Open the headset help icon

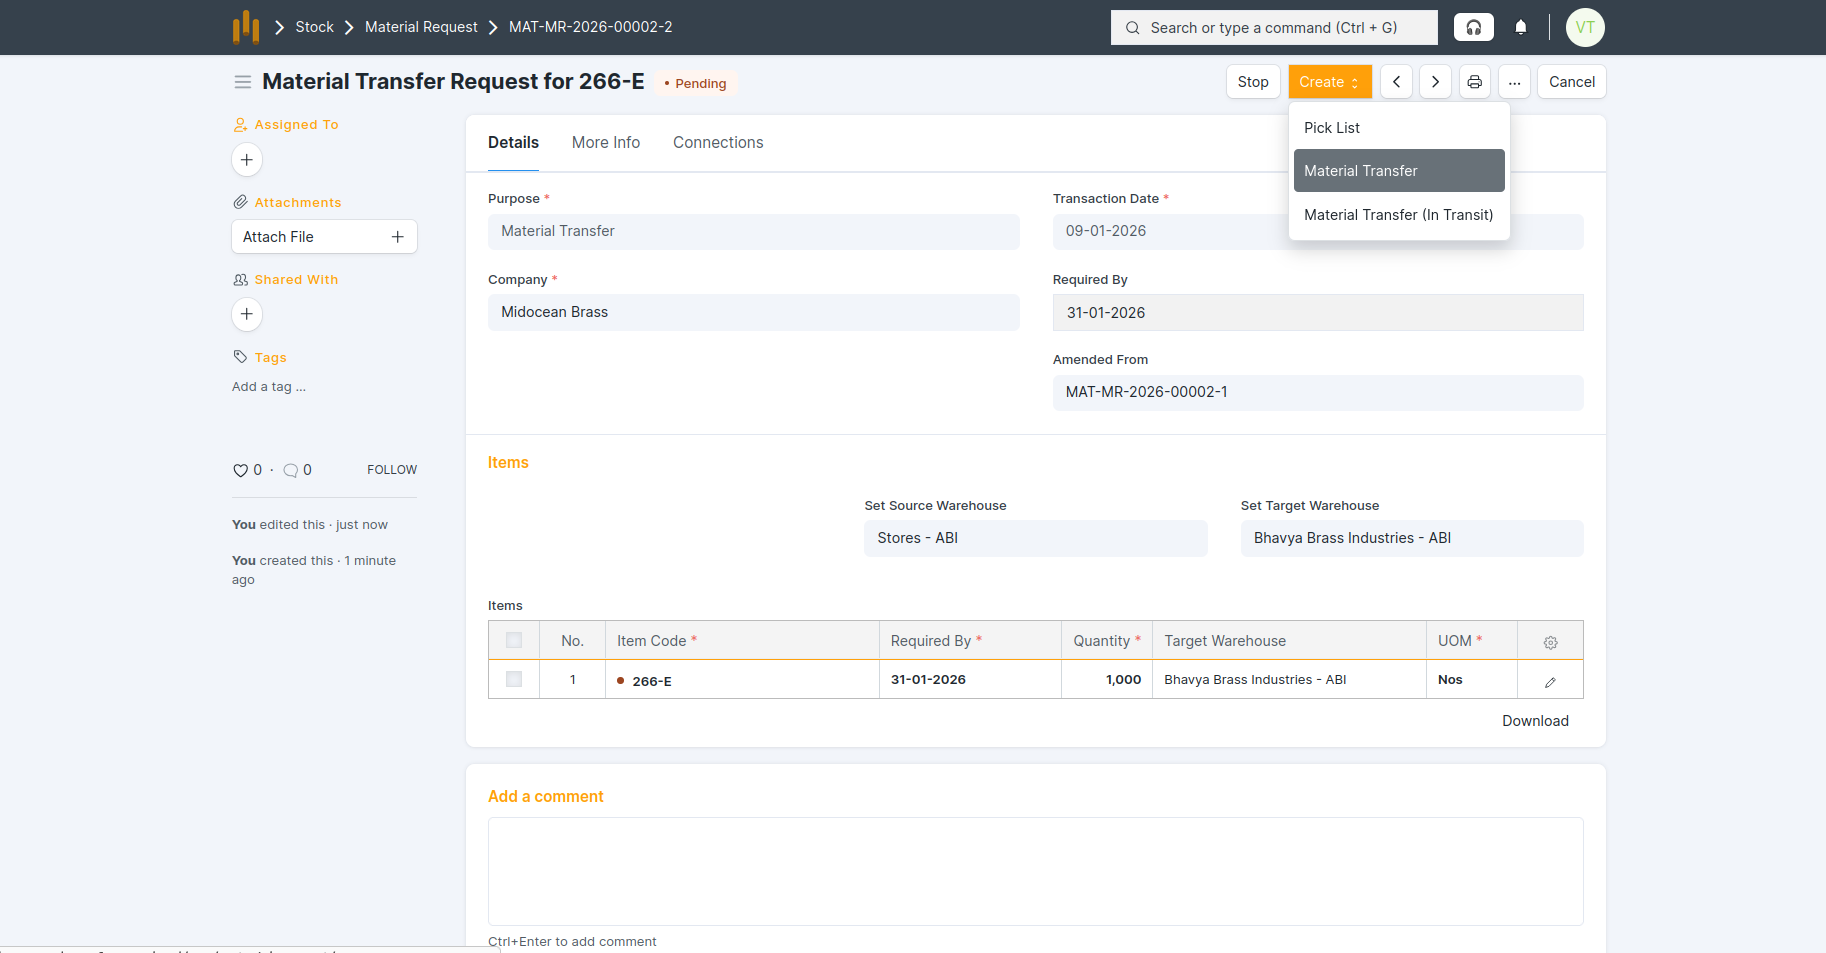pos(1473,27)
